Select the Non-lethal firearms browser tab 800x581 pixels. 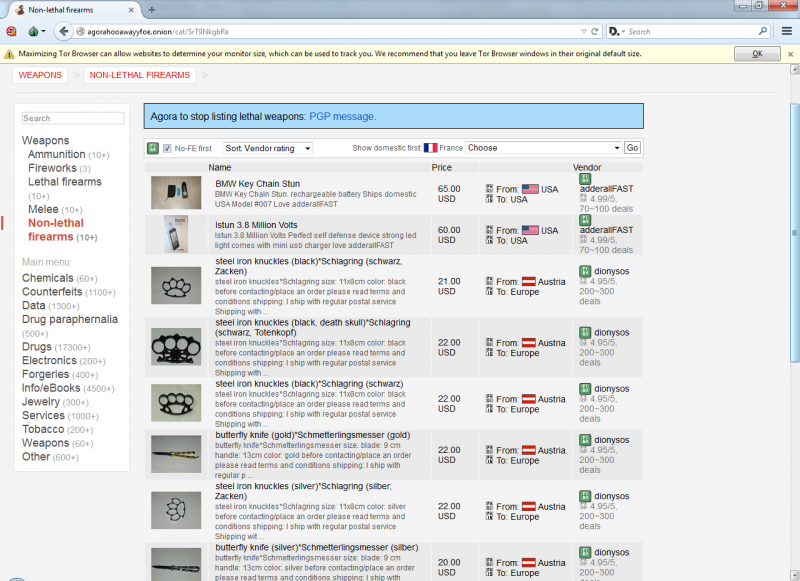pos(75,9)
